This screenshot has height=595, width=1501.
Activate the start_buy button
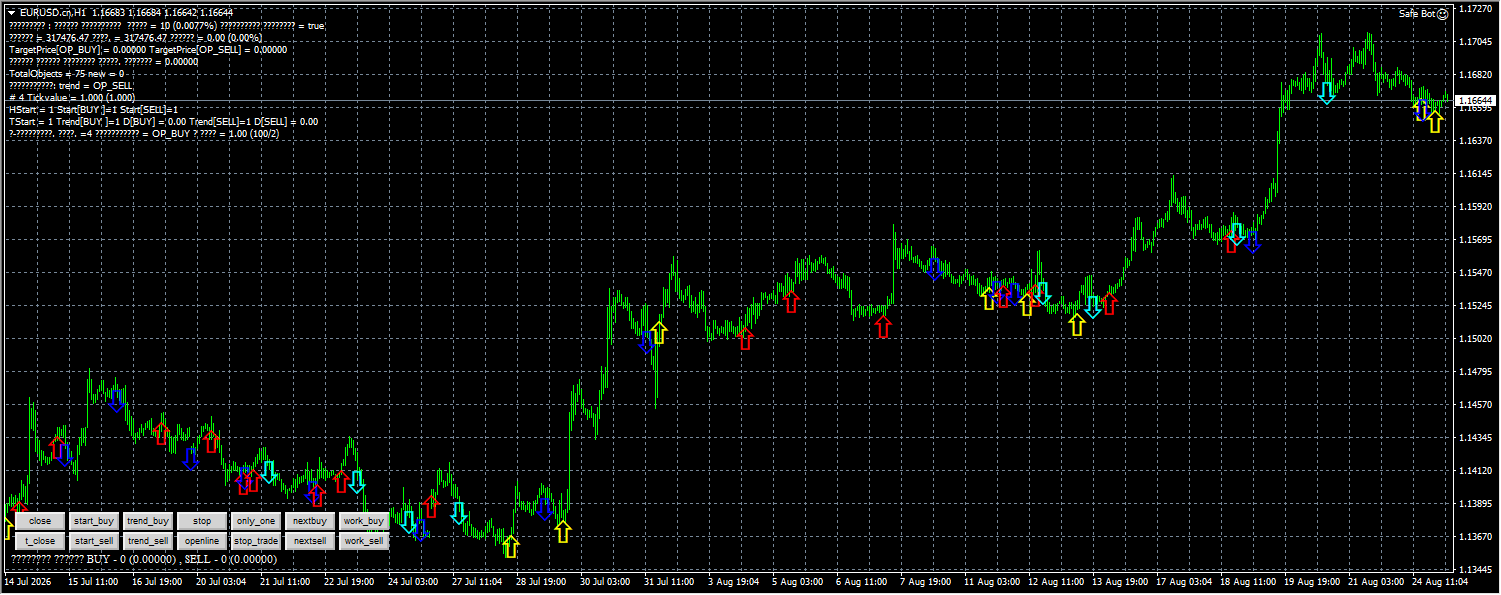pos(94,521)
